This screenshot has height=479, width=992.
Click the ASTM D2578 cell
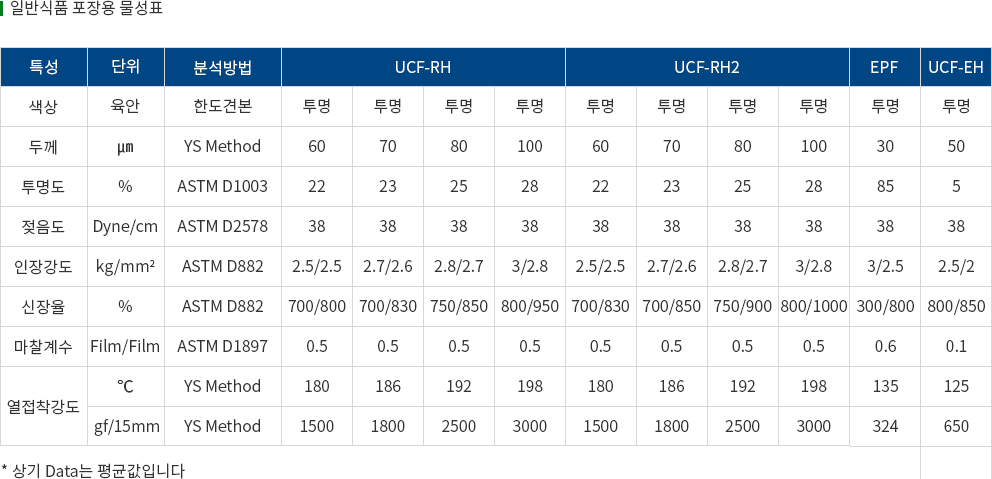pyautogui.click(x=223, y=227)
